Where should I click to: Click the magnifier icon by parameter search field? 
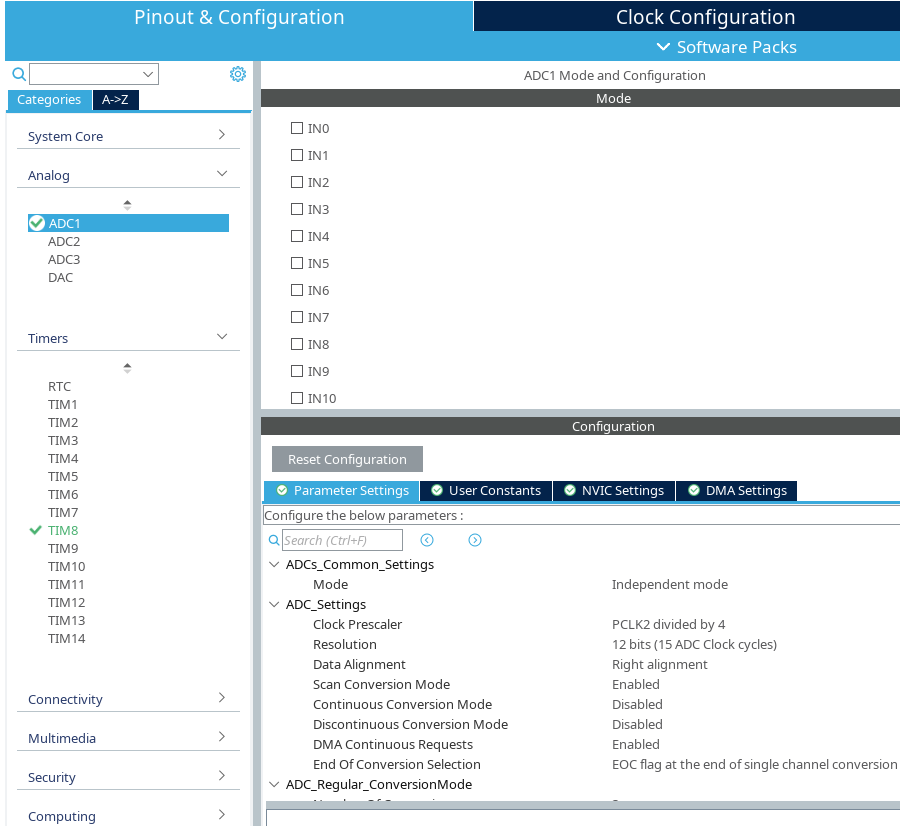[x=274, y=540]
